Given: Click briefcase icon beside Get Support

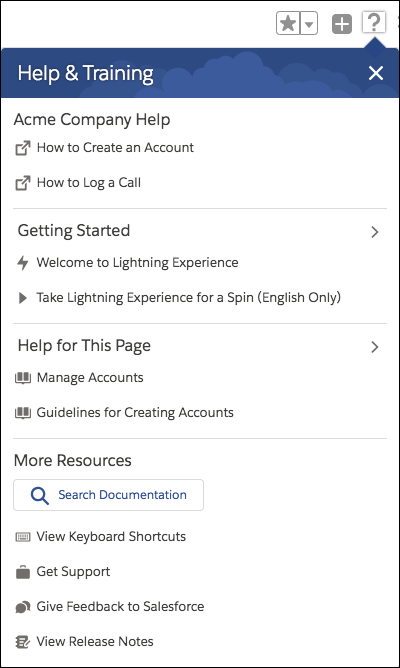Looking at the screenshot, I should [23, 572].
